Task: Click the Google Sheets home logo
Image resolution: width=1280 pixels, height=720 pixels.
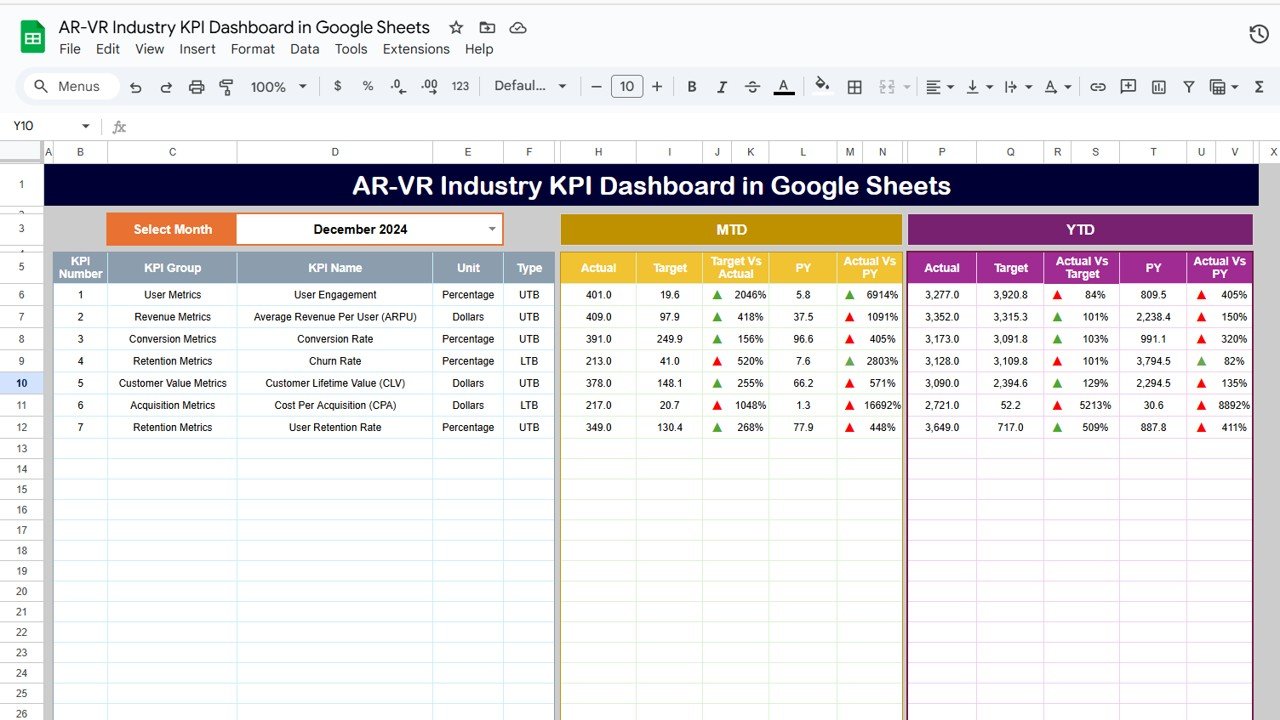Action: click(33, 38)
